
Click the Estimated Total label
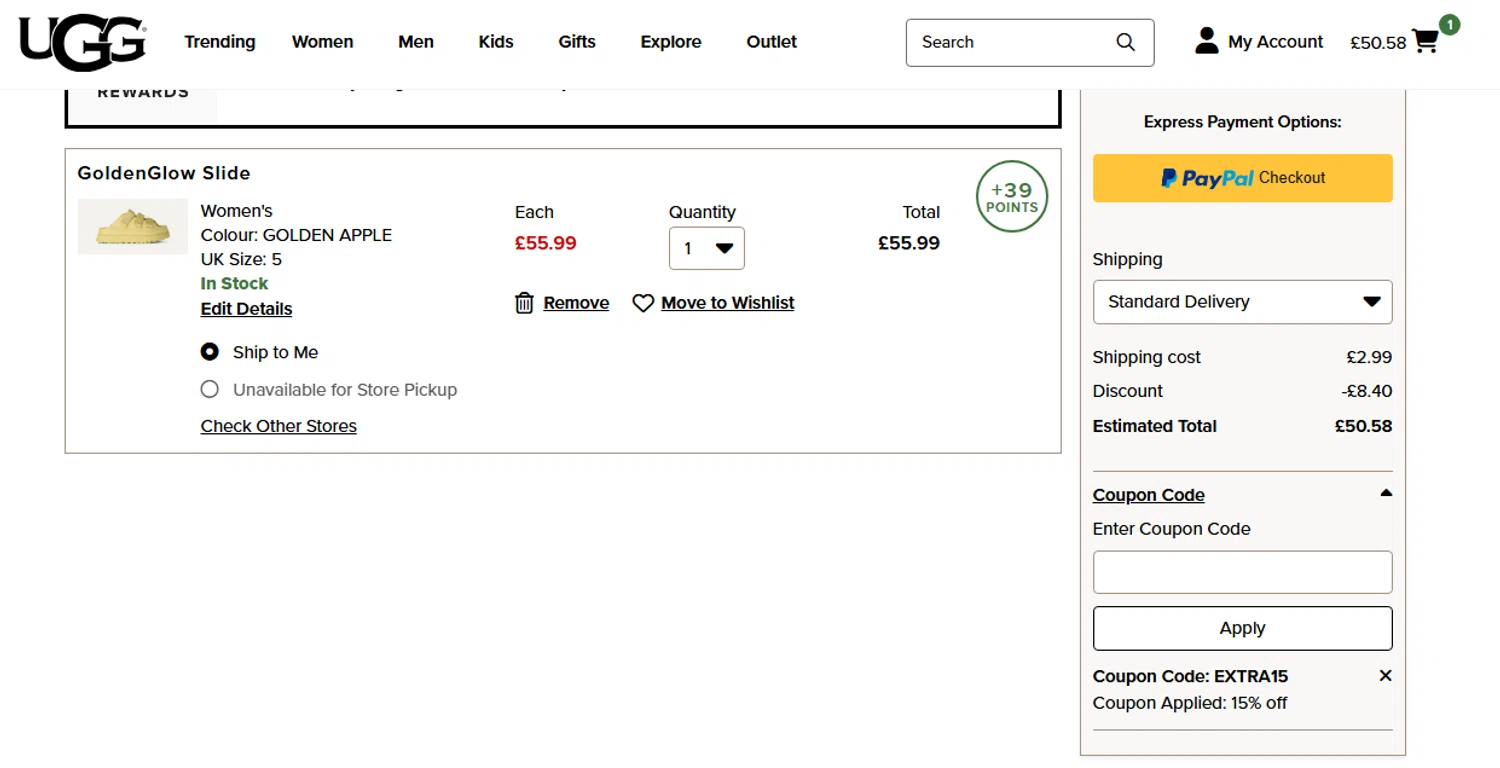click(x=1155, y=426)
